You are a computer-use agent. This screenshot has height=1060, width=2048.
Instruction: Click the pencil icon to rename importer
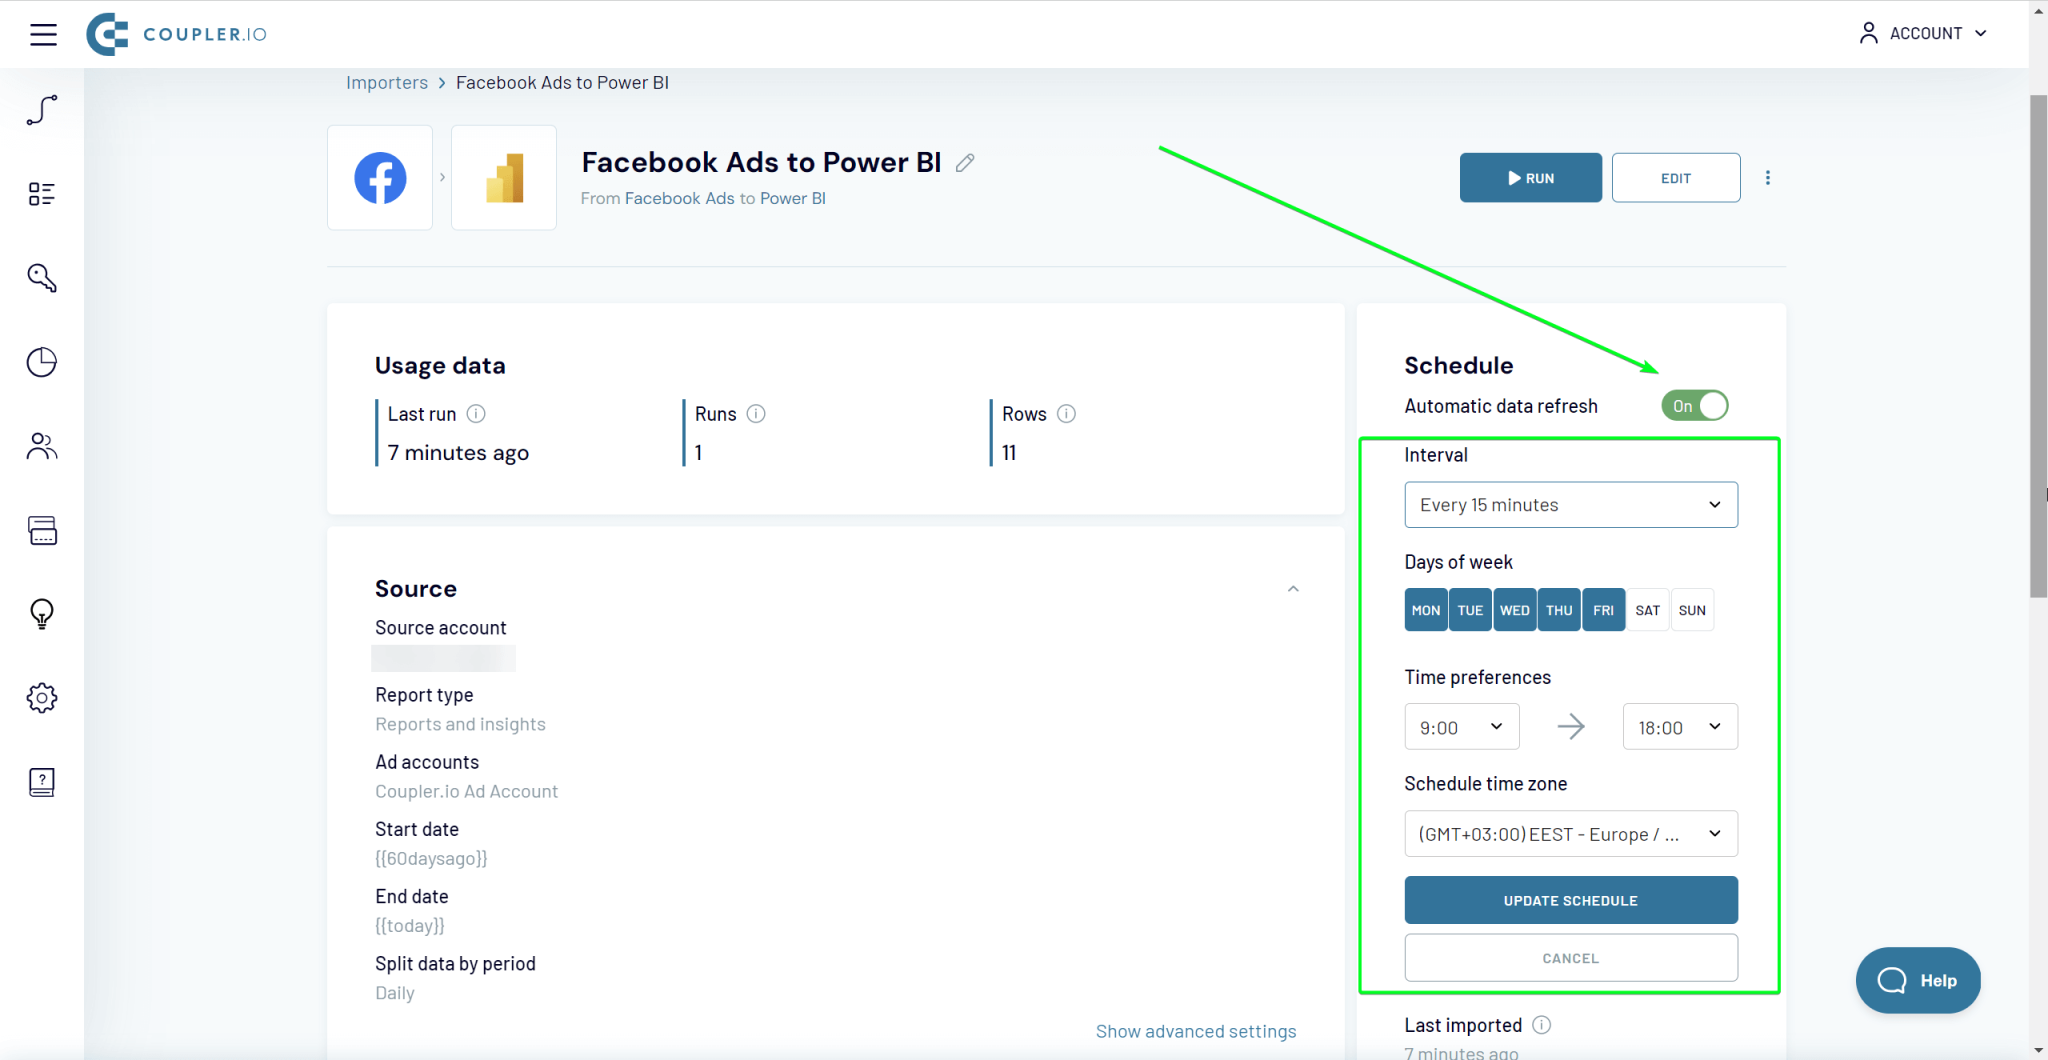click(965, 162)
